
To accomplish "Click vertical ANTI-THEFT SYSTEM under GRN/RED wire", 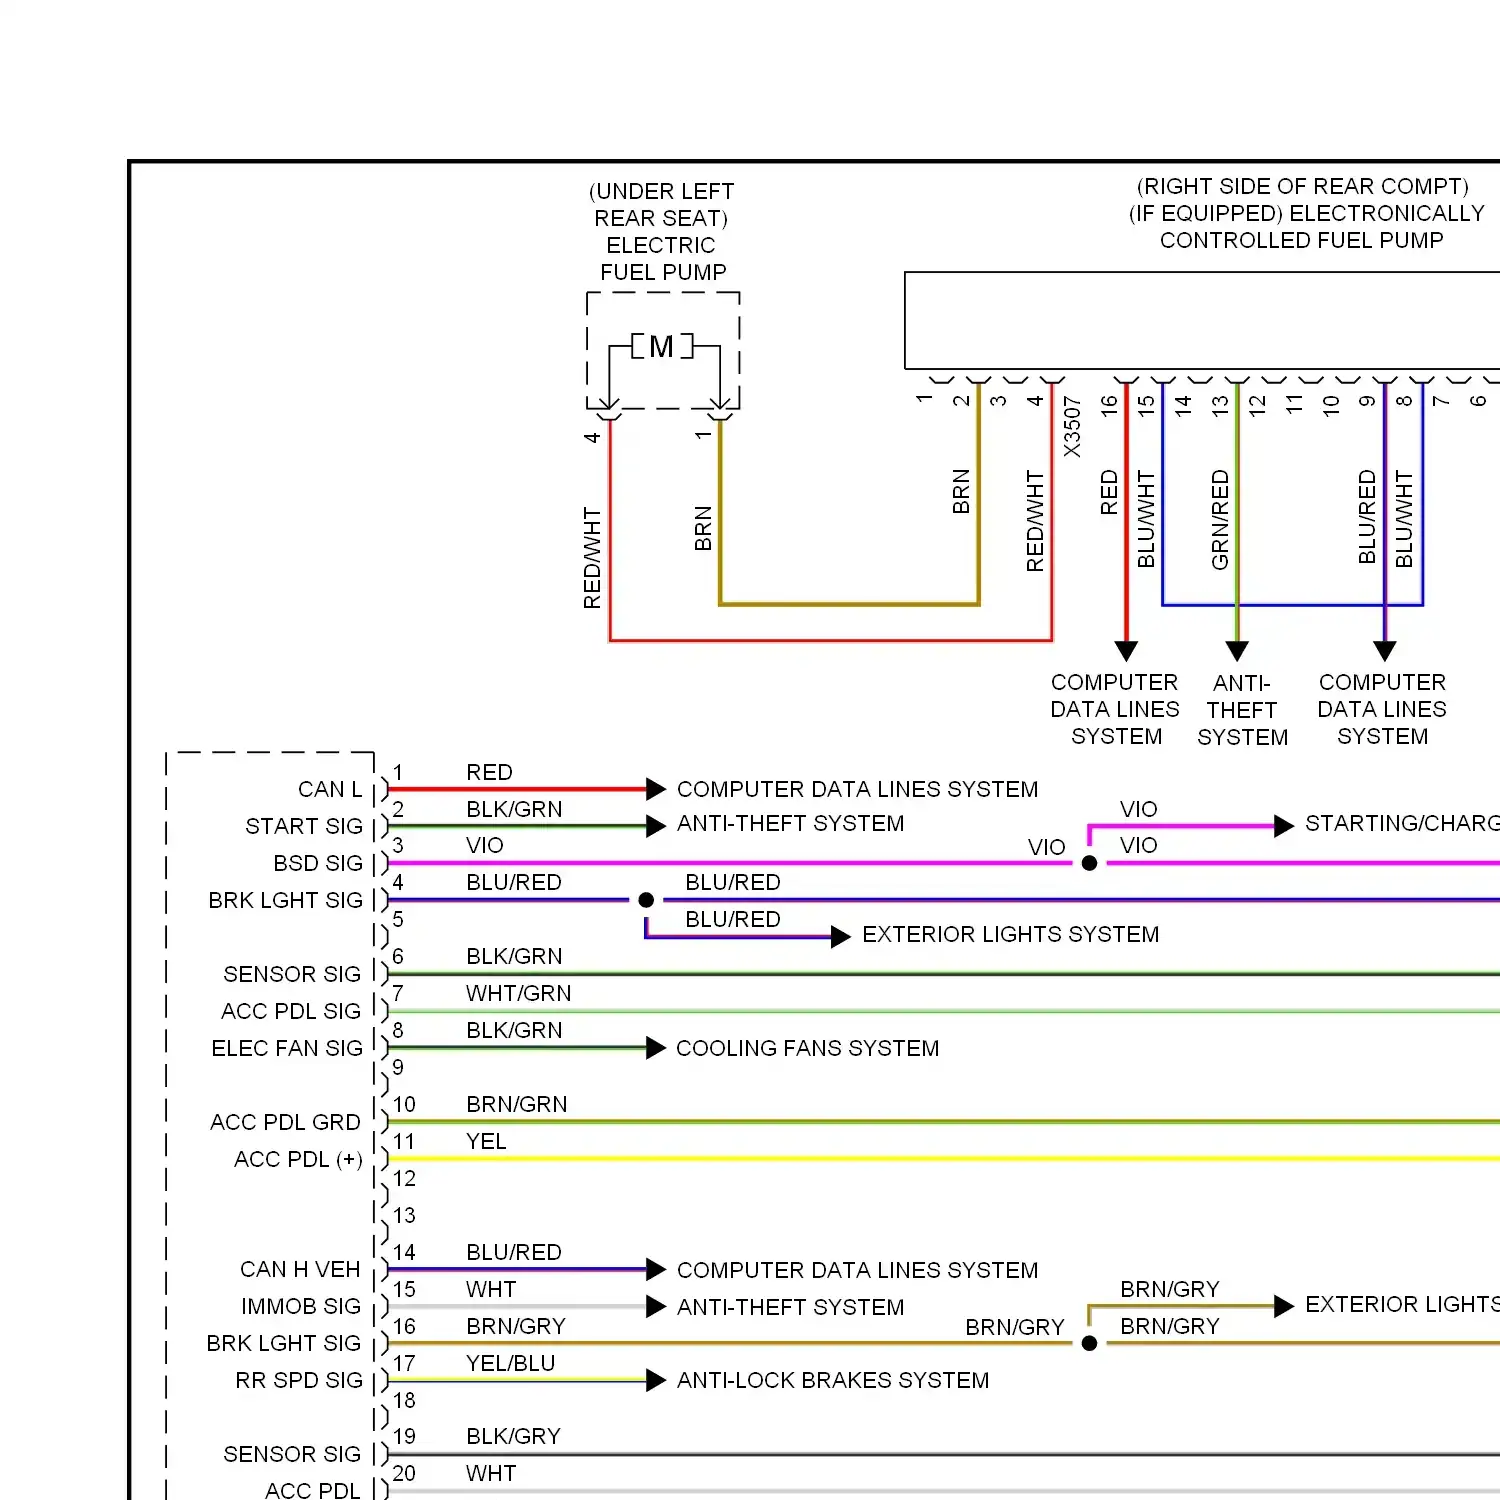I will [x=1243, y=710].
